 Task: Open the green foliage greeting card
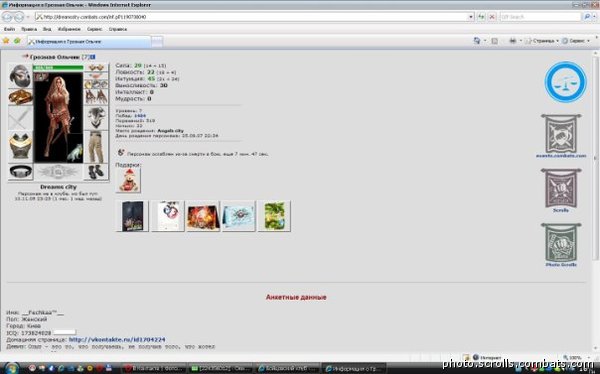click(274, 216)
